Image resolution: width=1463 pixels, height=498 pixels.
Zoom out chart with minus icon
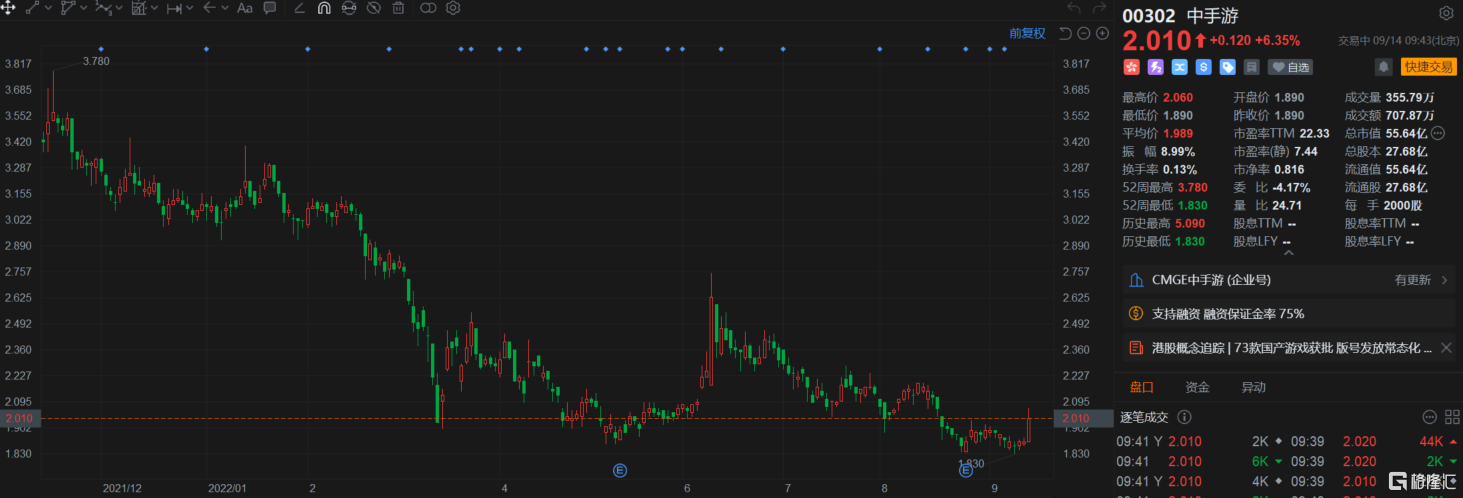[1084, 33]
